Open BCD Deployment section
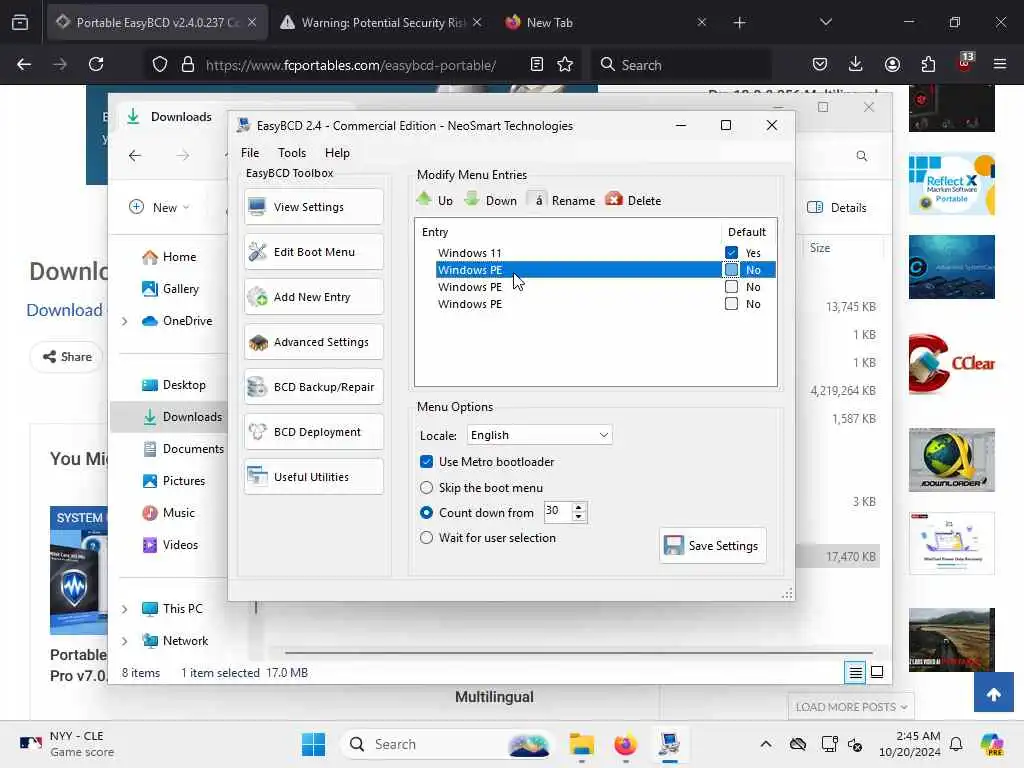The image size is (1024, 768). pos(313,432)
